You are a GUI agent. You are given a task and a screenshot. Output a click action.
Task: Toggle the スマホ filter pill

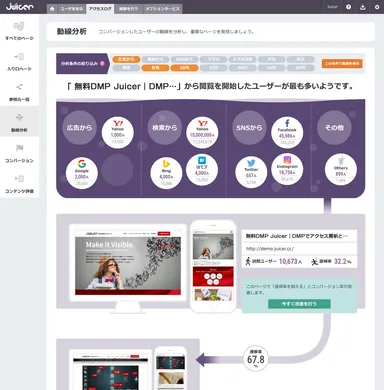click(x=213, y=59)
